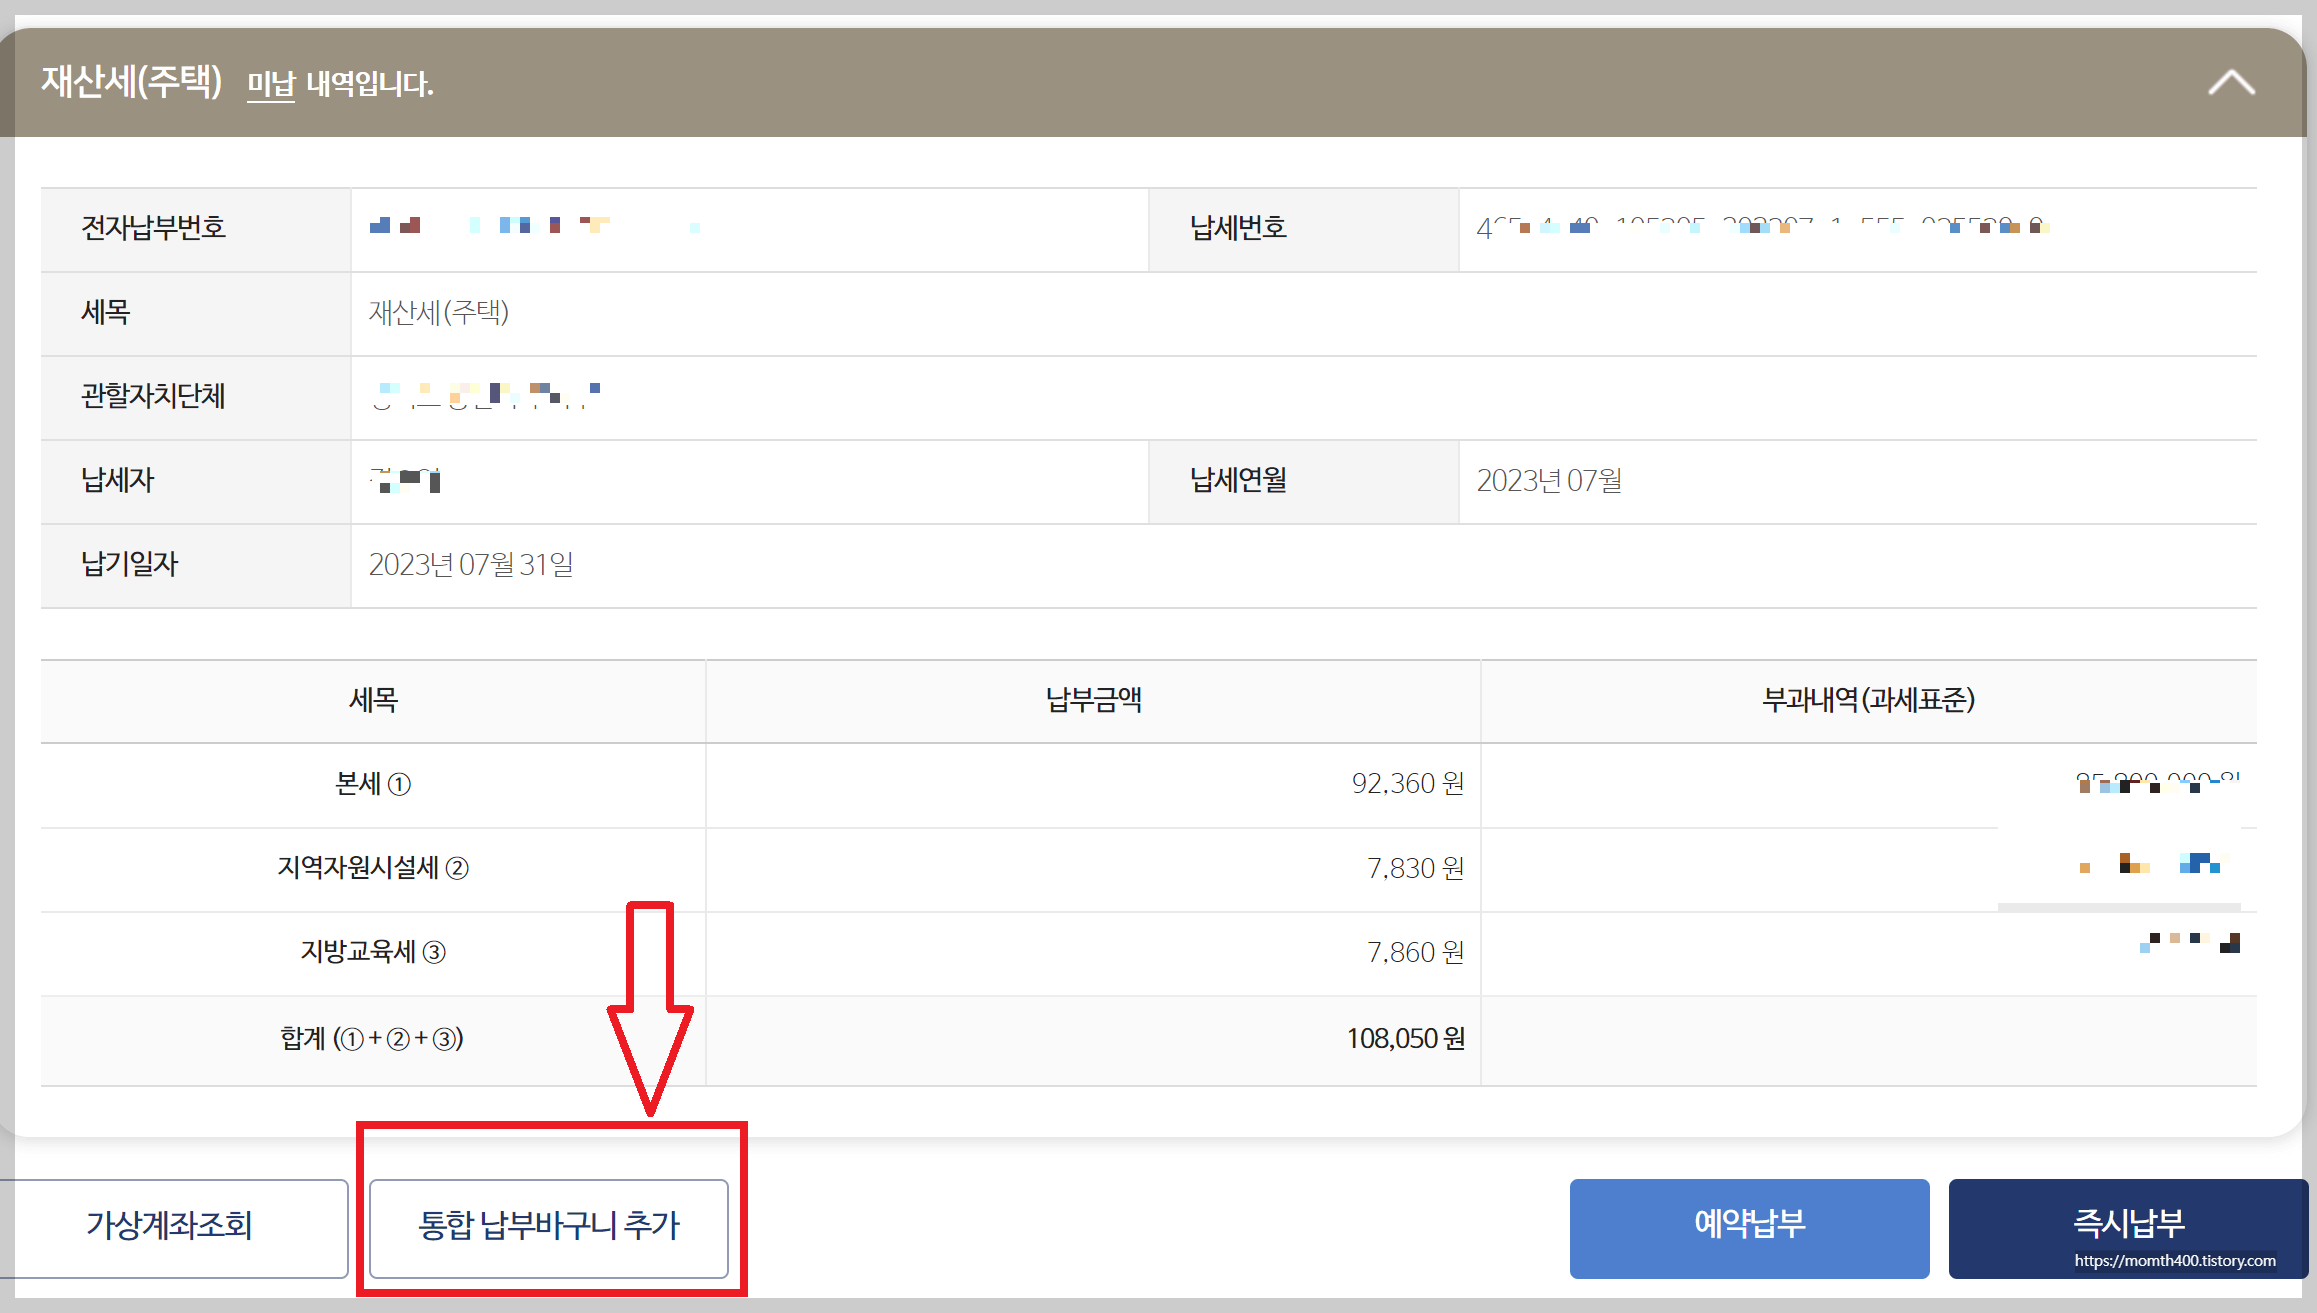Open 가상계좌조회 virtual account lookup

coord(172,1228)
